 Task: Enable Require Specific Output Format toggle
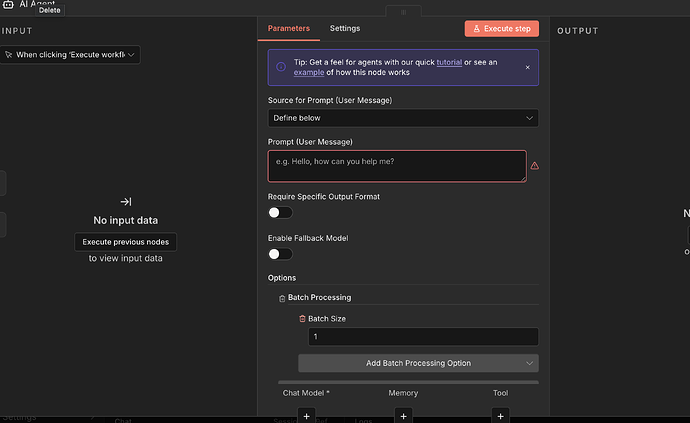pos(280,212)
